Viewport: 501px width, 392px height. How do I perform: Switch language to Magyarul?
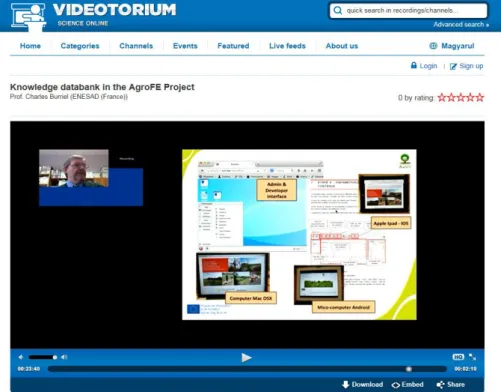pos(458,46)
